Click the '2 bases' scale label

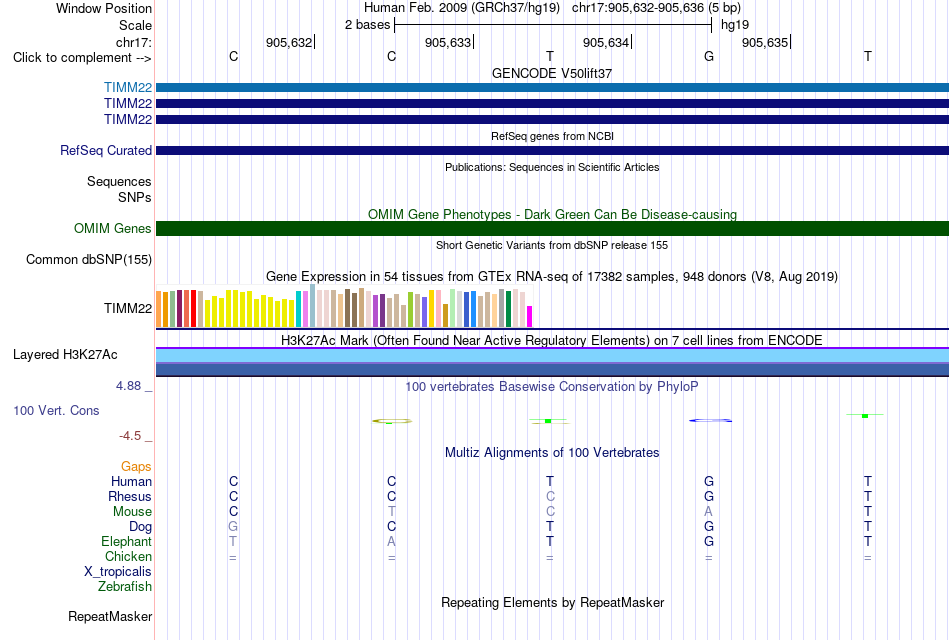coord(368,25)
